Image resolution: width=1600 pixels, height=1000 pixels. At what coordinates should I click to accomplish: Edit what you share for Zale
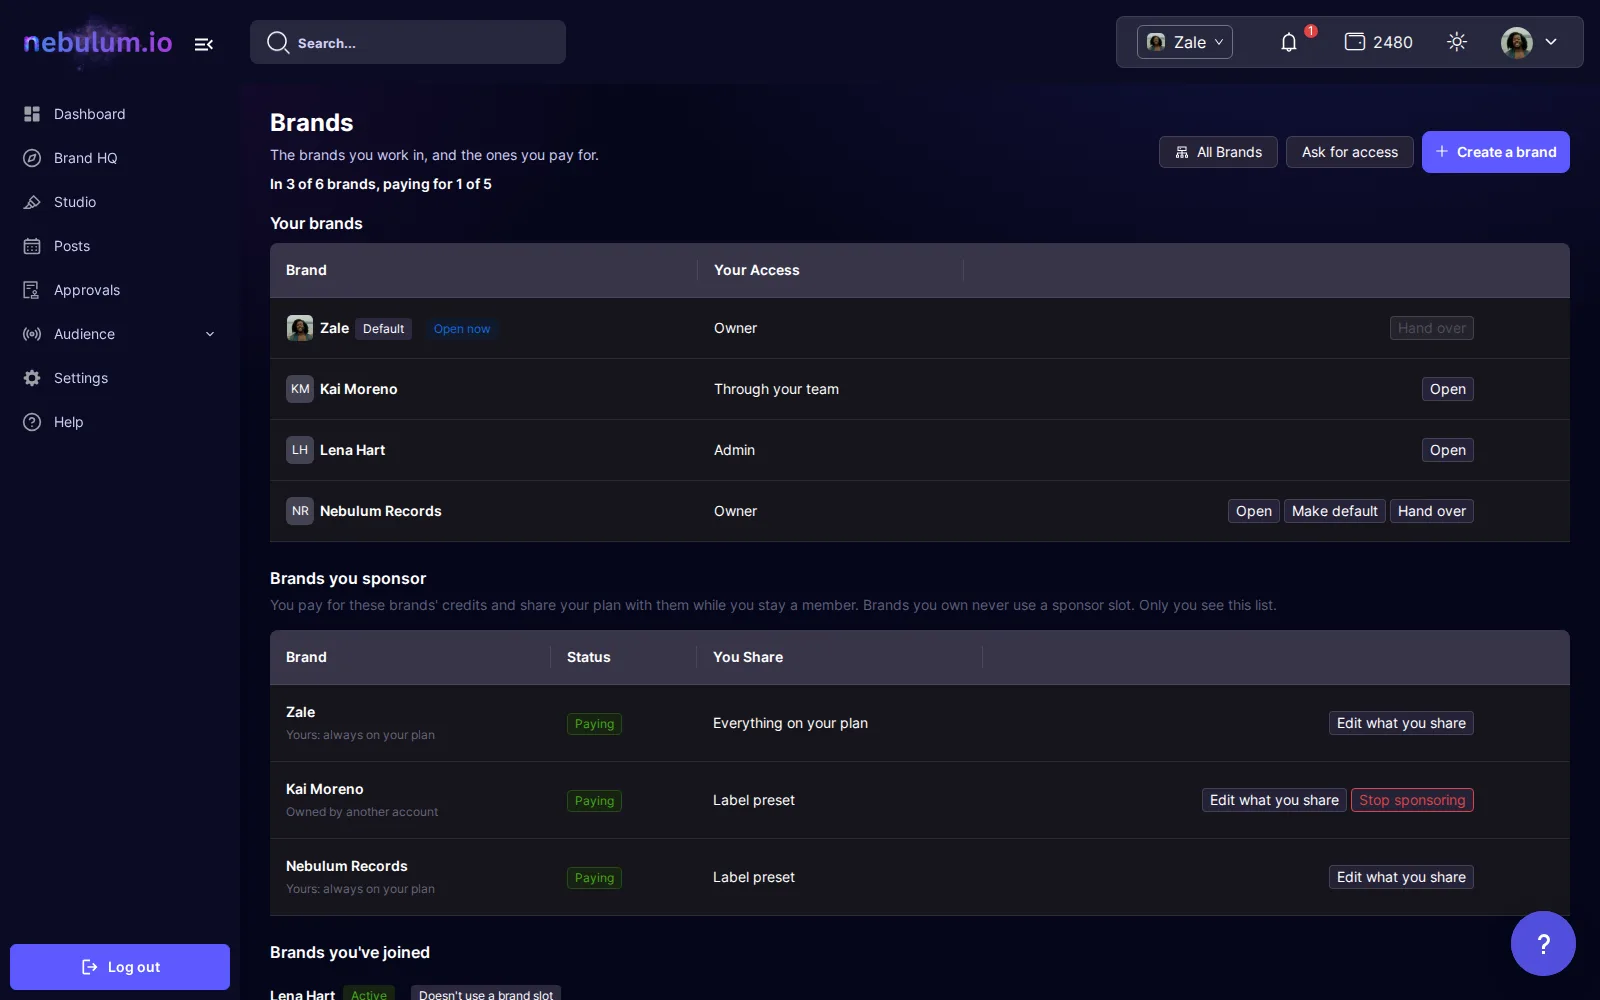(x=1401, y=723)
